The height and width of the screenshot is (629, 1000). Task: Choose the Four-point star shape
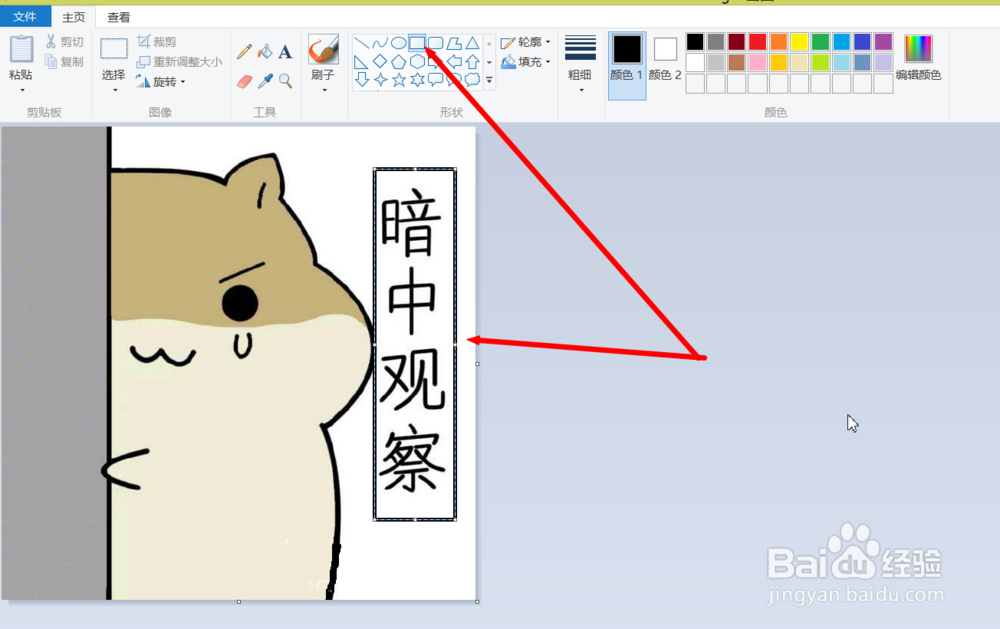380,80
